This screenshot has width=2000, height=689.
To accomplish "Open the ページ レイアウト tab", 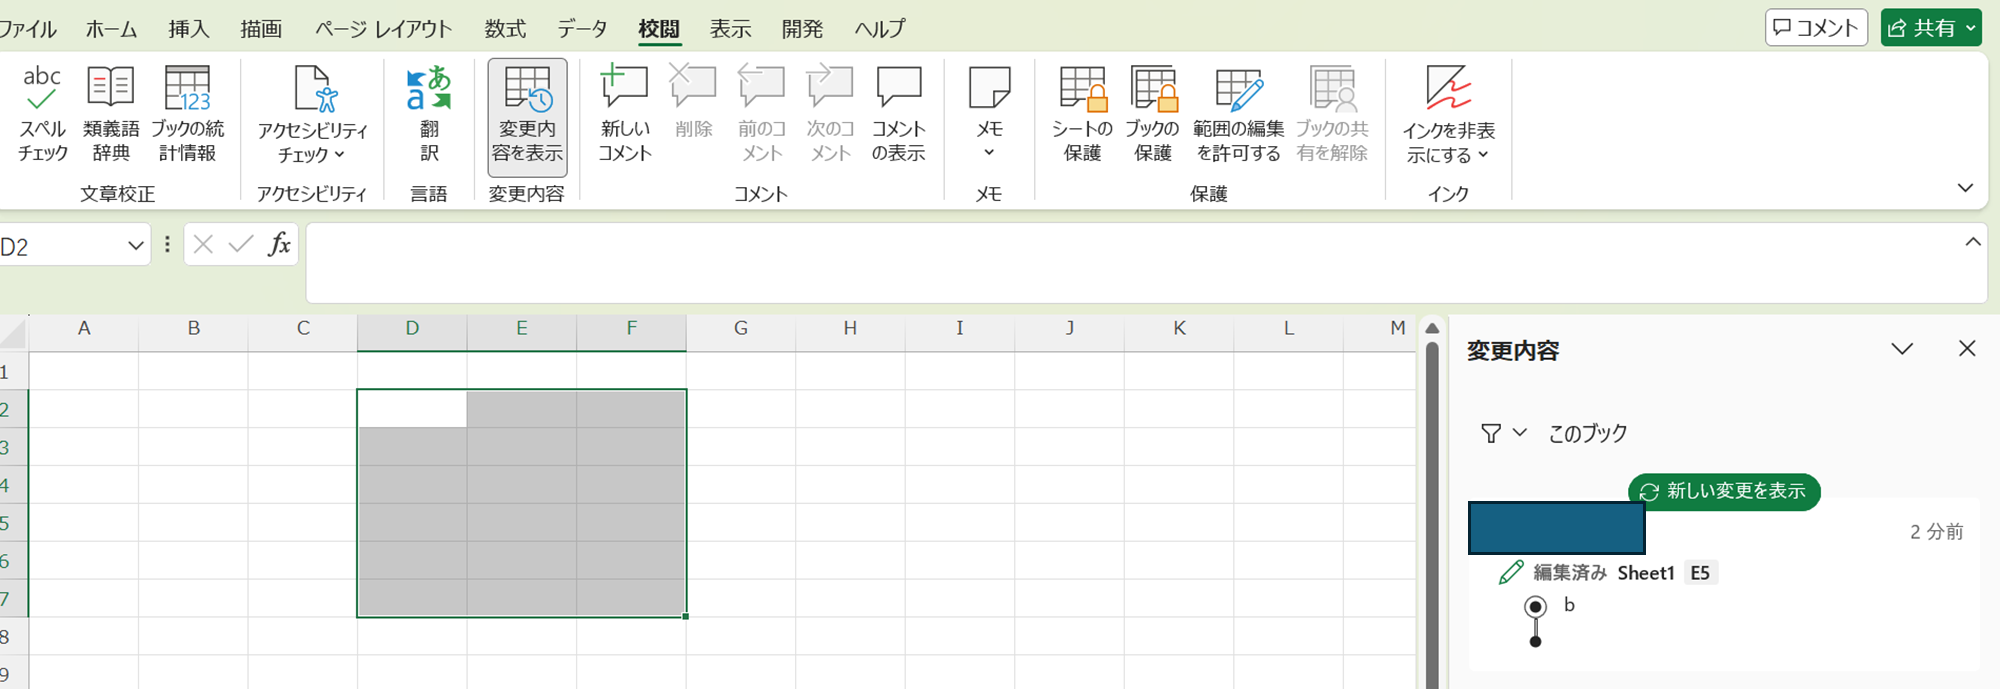I will pyautogui.click(x=383, y=29).
